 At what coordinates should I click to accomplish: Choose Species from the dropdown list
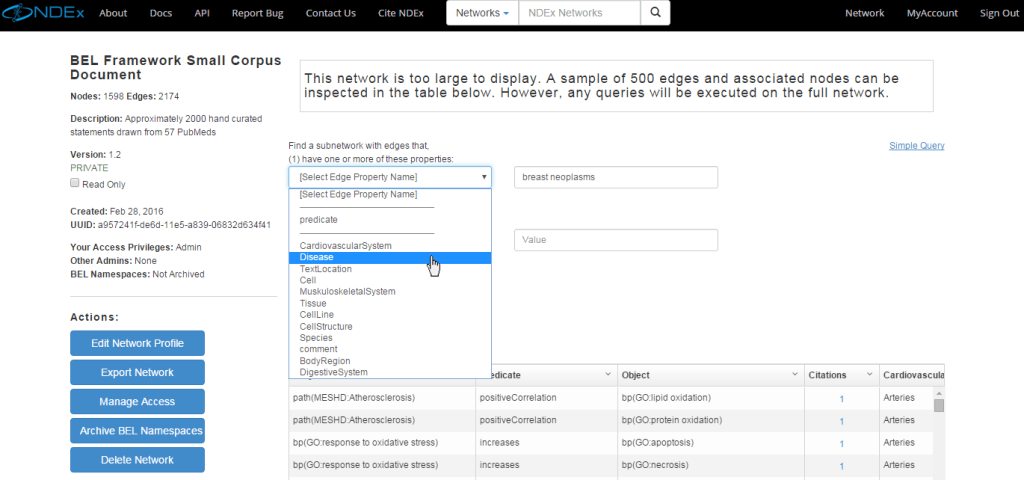390,338
